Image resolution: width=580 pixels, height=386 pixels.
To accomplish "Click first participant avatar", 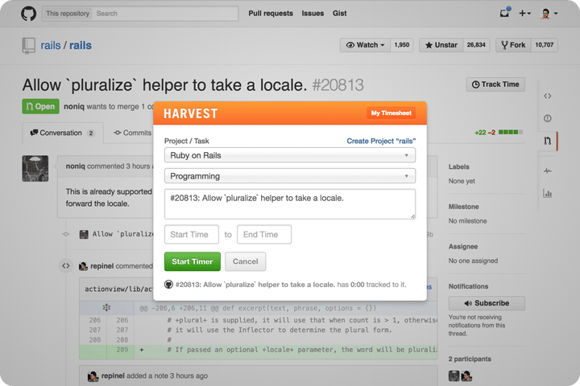I will 454,376.
